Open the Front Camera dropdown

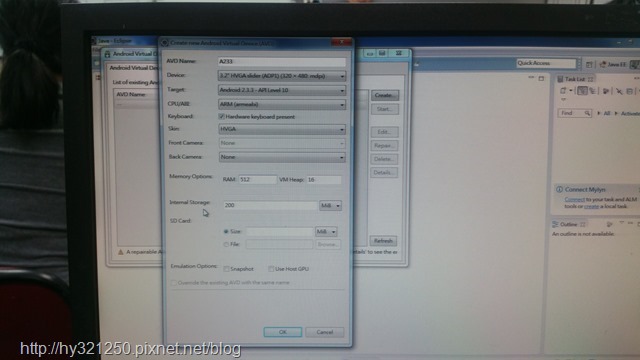tap(282, 143)
